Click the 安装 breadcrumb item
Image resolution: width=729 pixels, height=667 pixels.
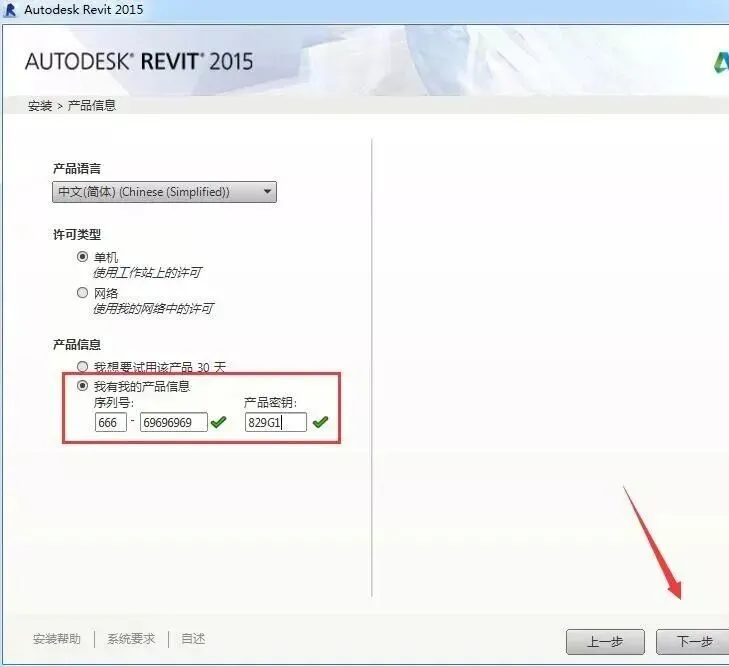point(40,106)
